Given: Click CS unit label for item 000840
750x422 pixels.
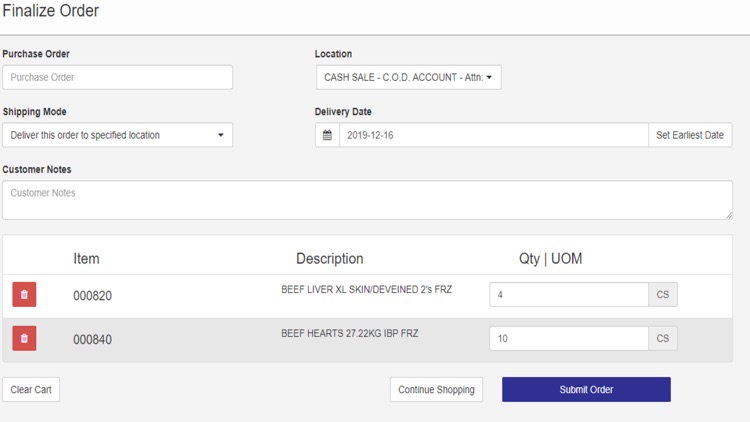Looking at the screenshot, I should [663, 338].
